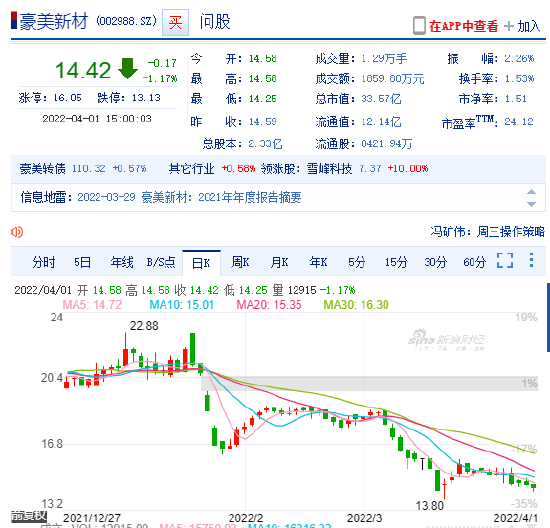This screenshot has width=550, height=528.
Task: Click the phone icon beside 在APP中查看
Action: pos(419,26)
